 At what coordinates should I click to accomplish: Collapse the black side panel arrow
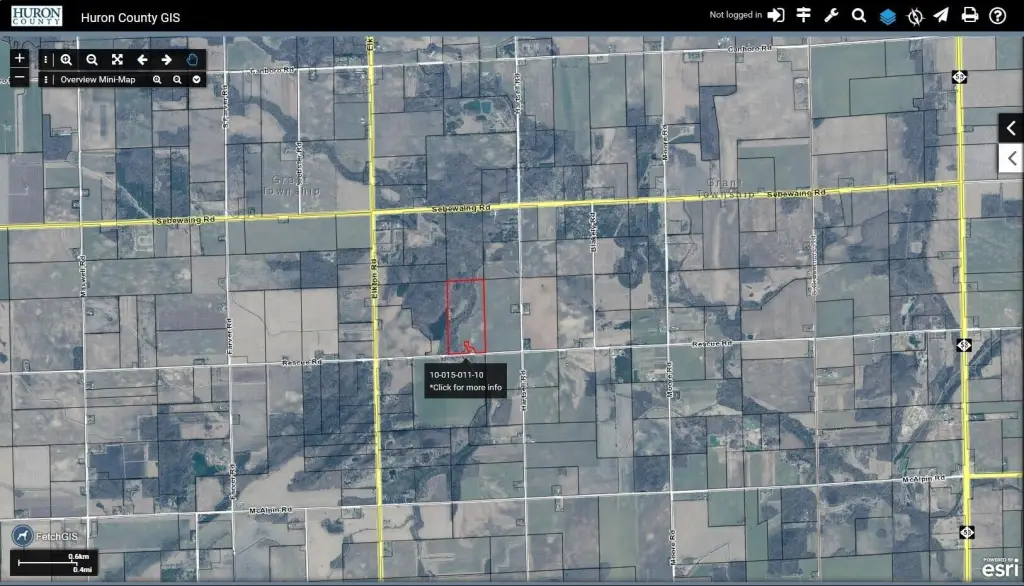1011,128
